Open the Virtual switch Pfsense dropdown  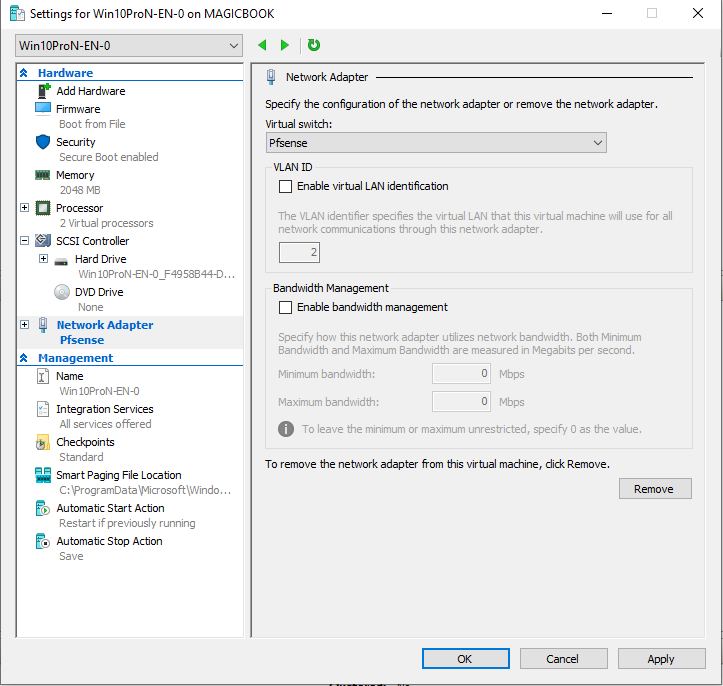click(x=436, y=143)
